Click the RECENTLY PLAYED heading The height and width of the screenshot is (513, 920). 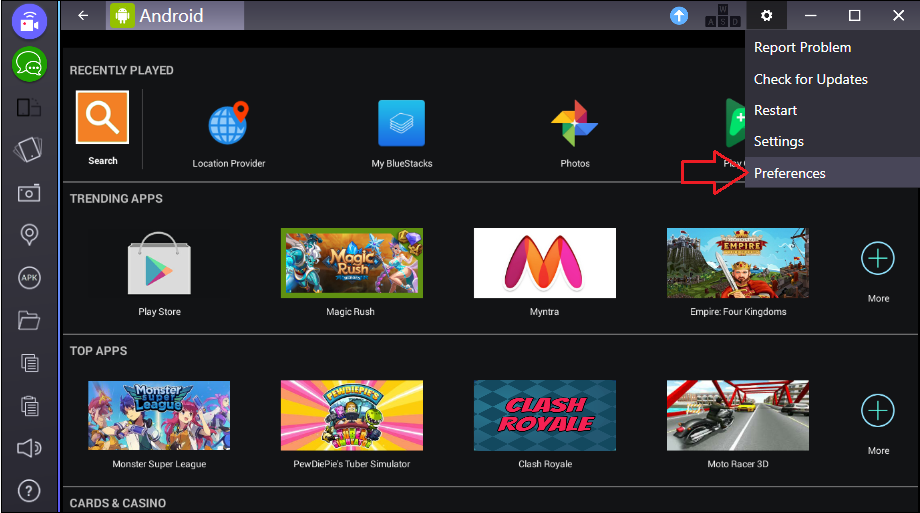tap(121, 70)
